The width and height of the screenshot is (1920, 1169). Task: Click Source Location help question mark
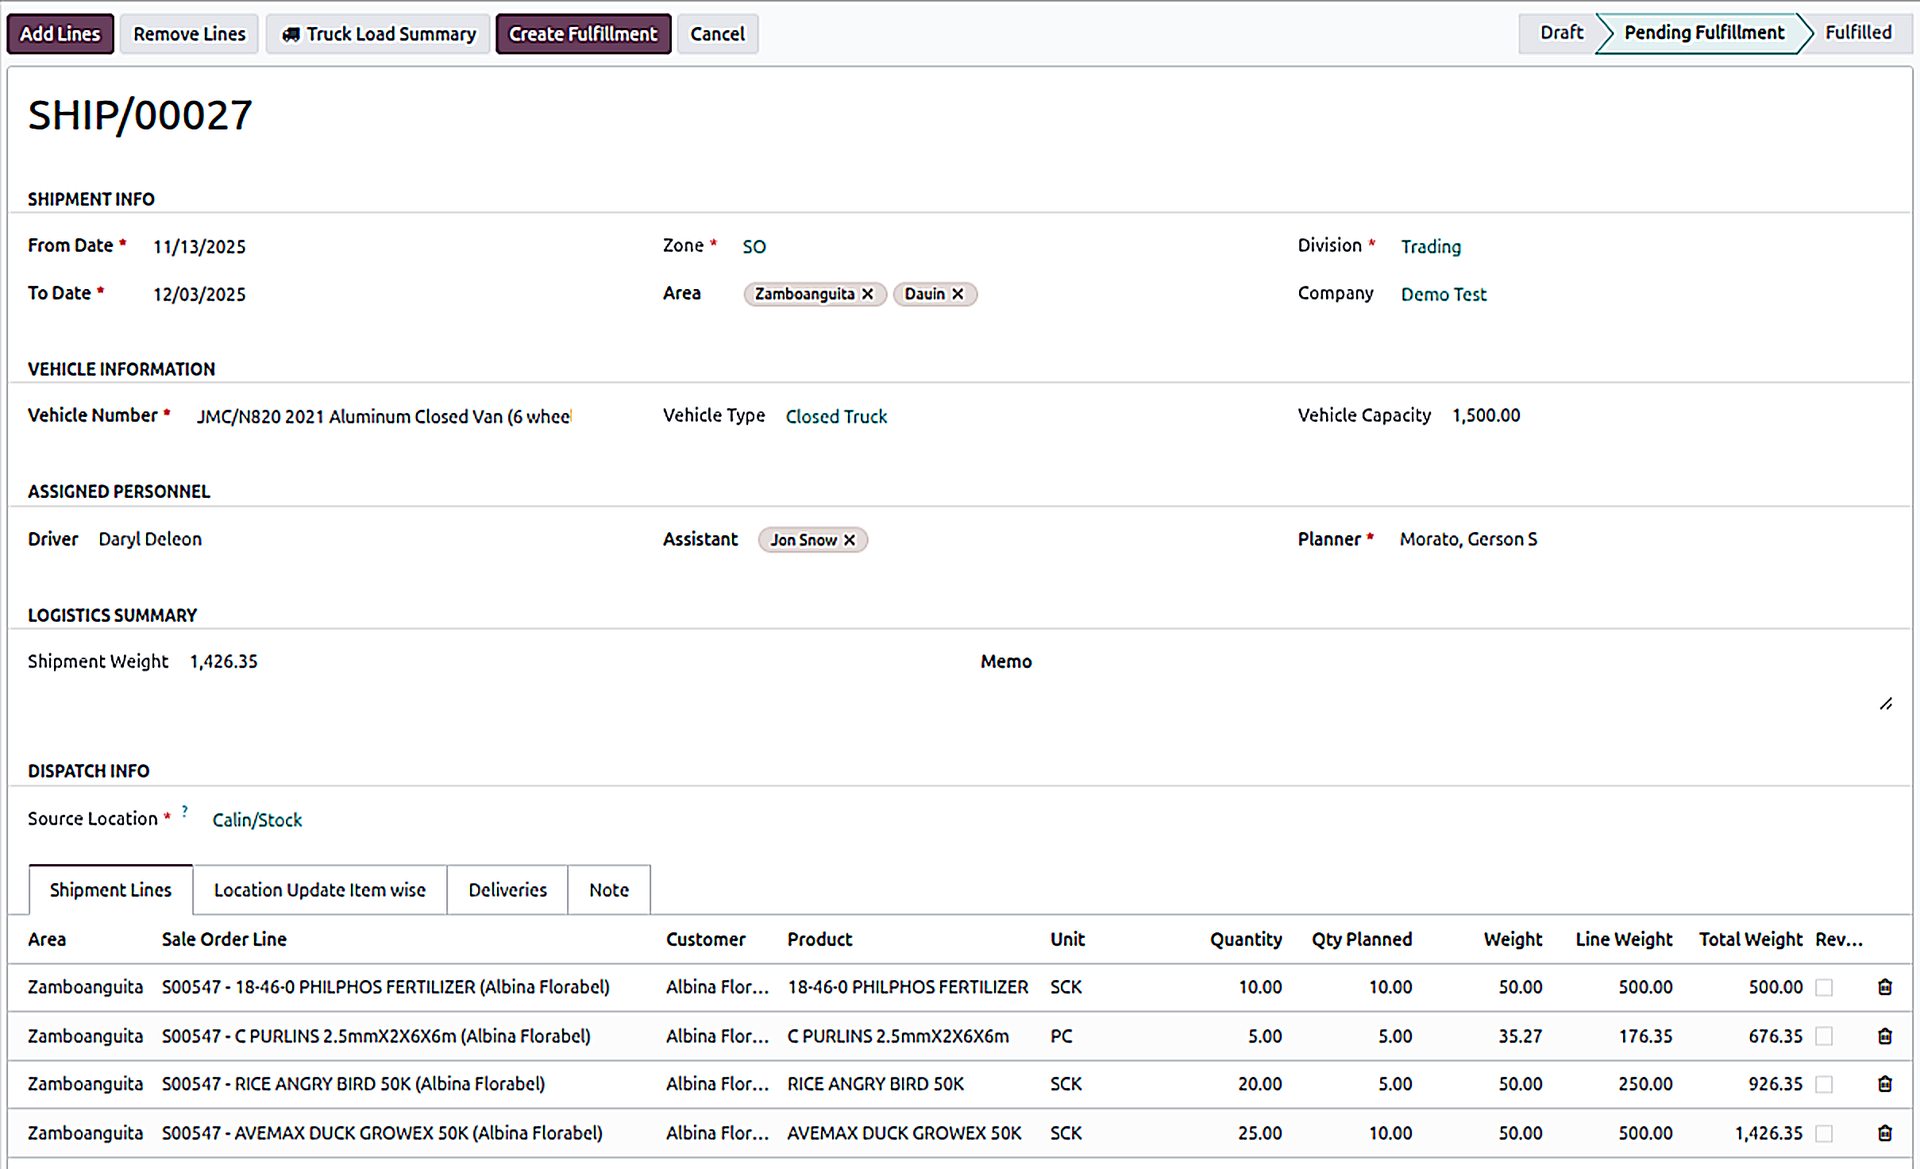185,811
